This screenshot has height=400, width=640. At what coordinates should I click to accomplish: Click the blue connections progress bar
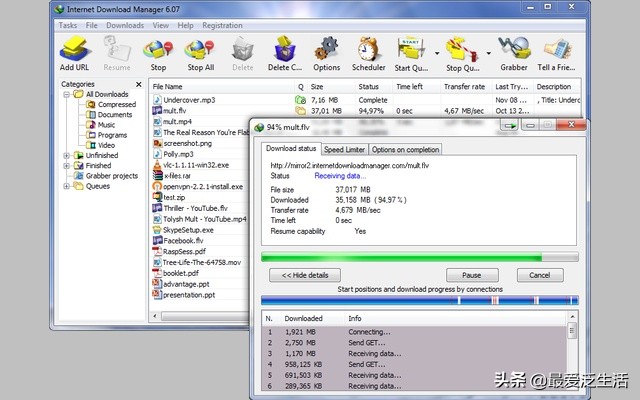click(x=420, y=300)
